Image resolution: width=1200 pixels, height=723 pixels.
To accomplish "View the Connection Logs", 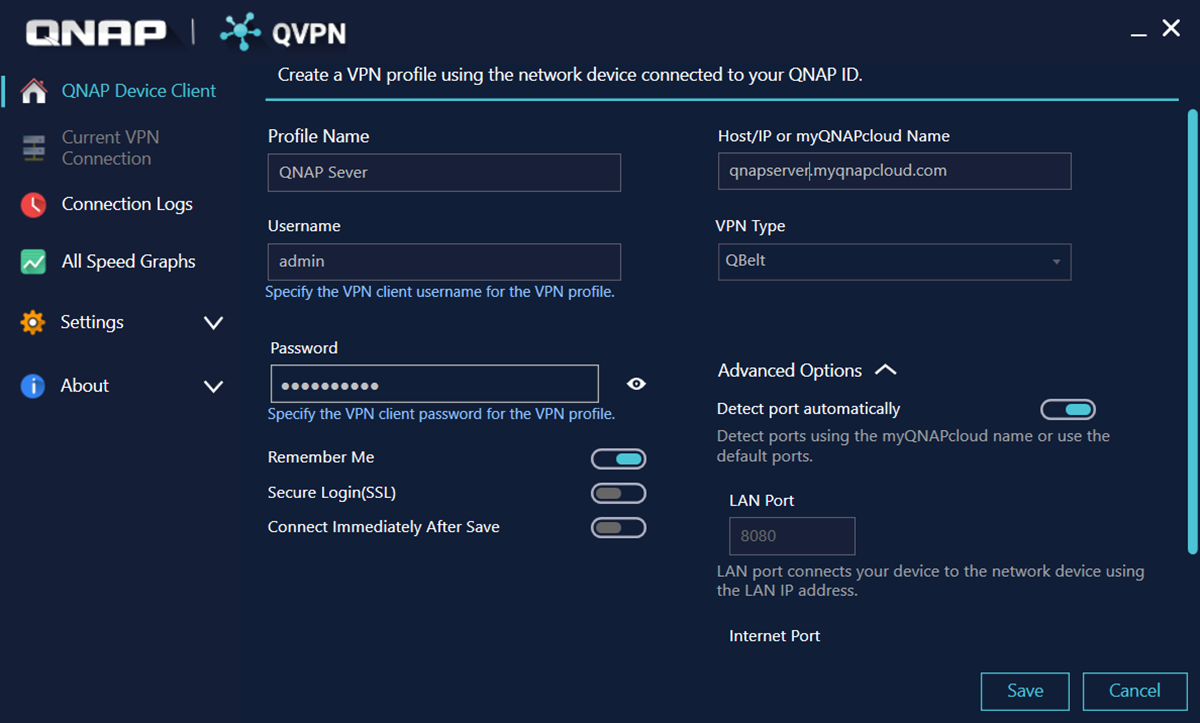I will tap(127, 204).
